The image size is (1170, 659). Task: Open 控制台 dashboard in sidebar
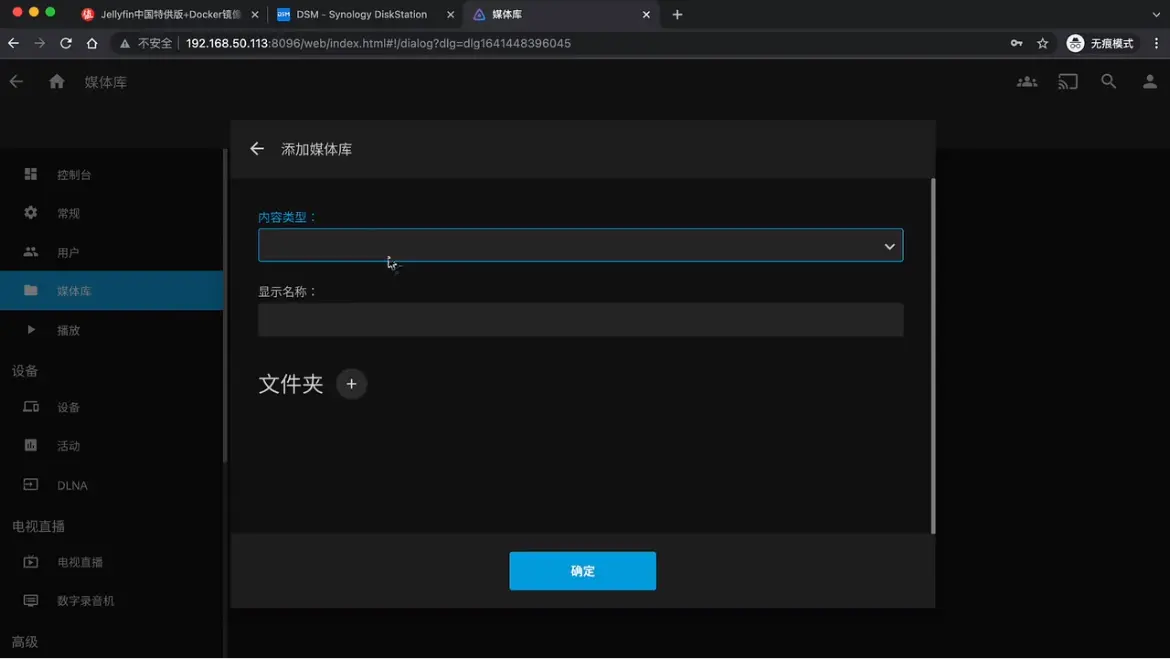tap(74, 175)
